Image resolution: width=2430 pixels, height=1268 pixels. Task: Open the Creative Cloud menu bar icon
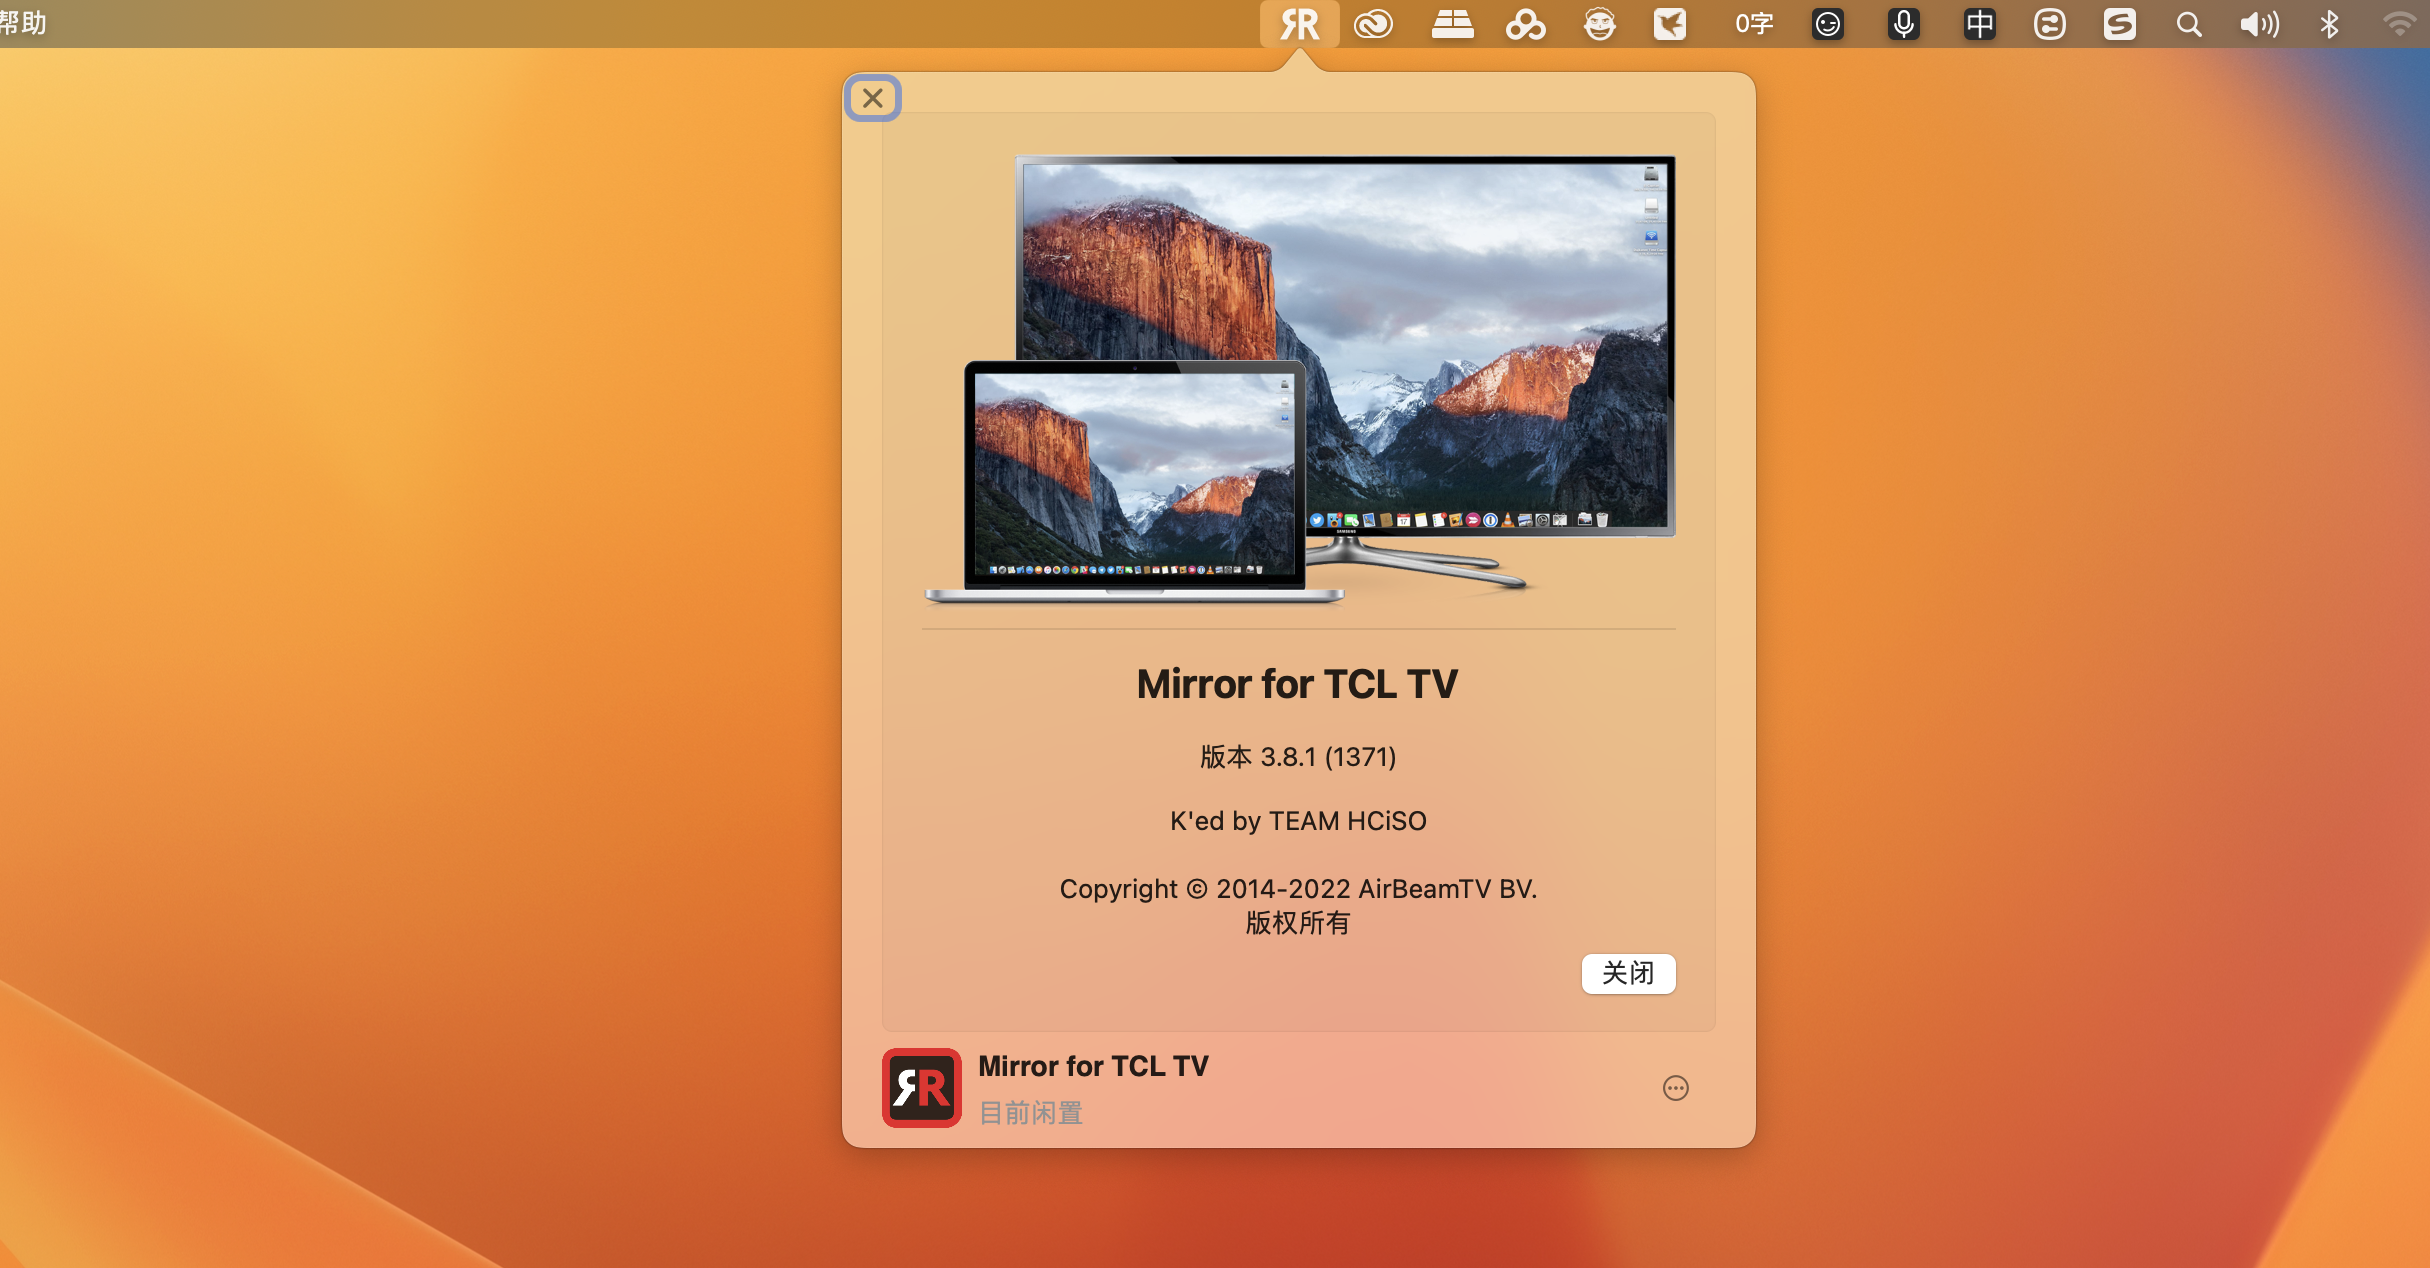[x=1373, y=24]
